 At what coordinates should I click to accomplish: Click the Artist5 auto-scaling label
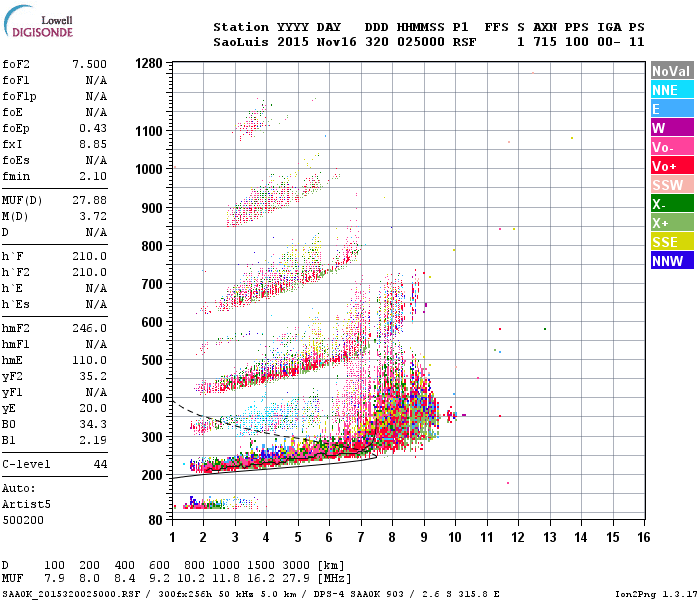26,504
